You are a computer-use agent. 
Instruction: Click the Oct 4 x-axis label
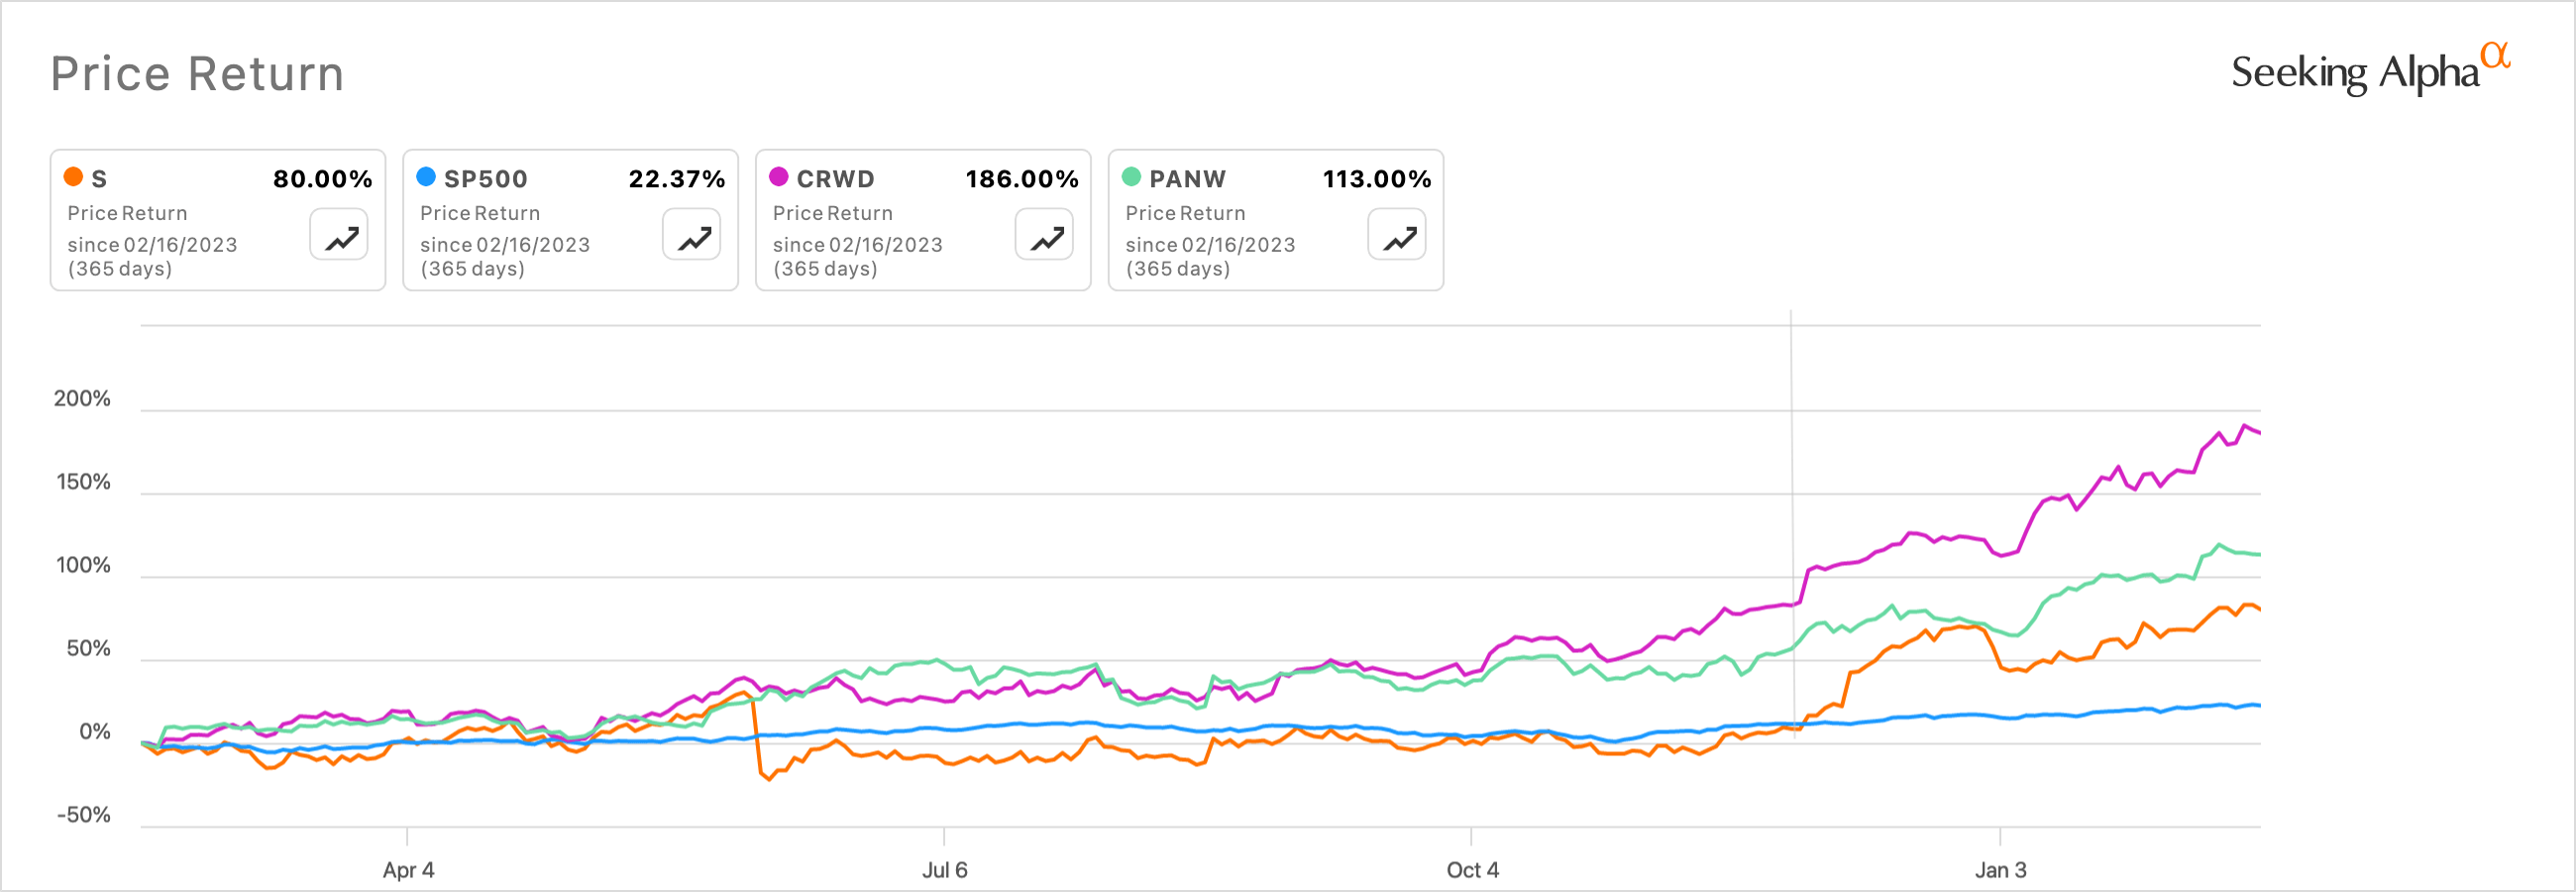click(1472, 870)
